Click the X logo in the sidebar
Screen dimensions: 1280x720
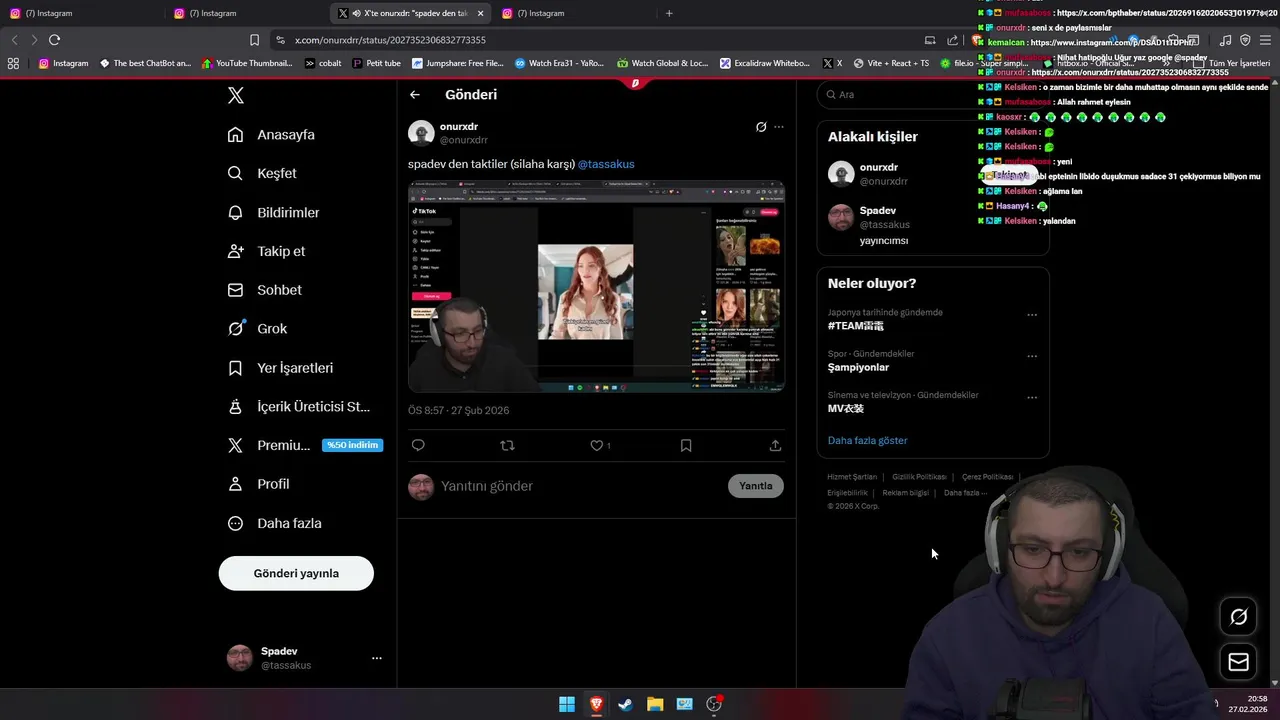[x=236, y=96]
